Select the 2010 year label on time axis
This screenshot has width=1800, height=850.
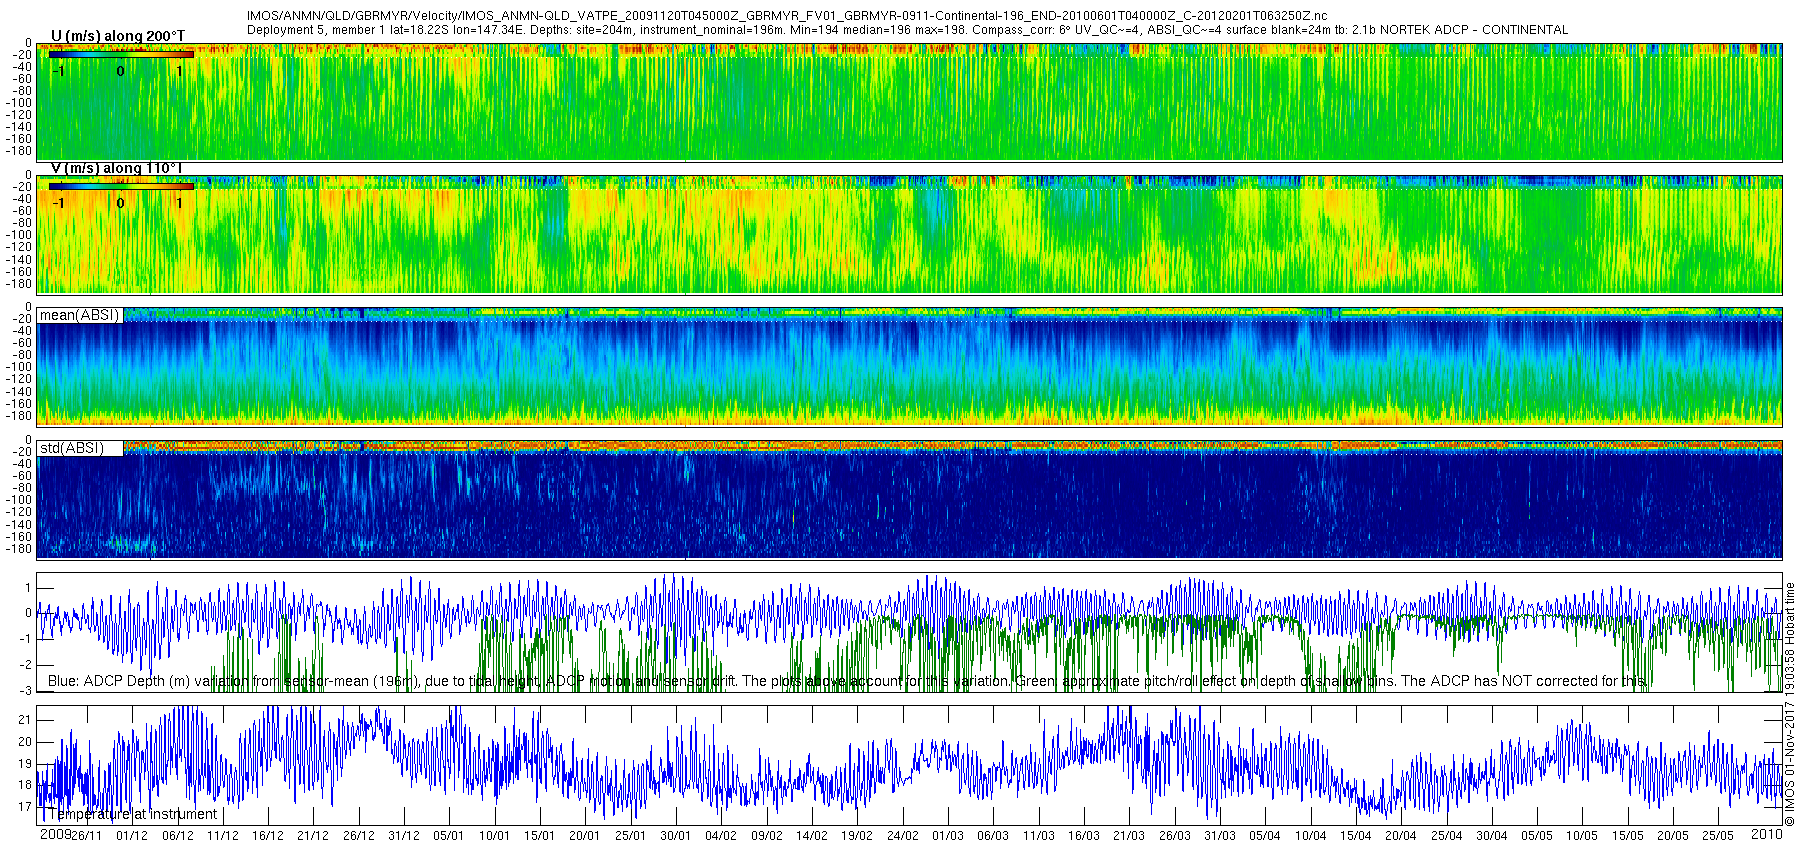tap(1766, 834)
